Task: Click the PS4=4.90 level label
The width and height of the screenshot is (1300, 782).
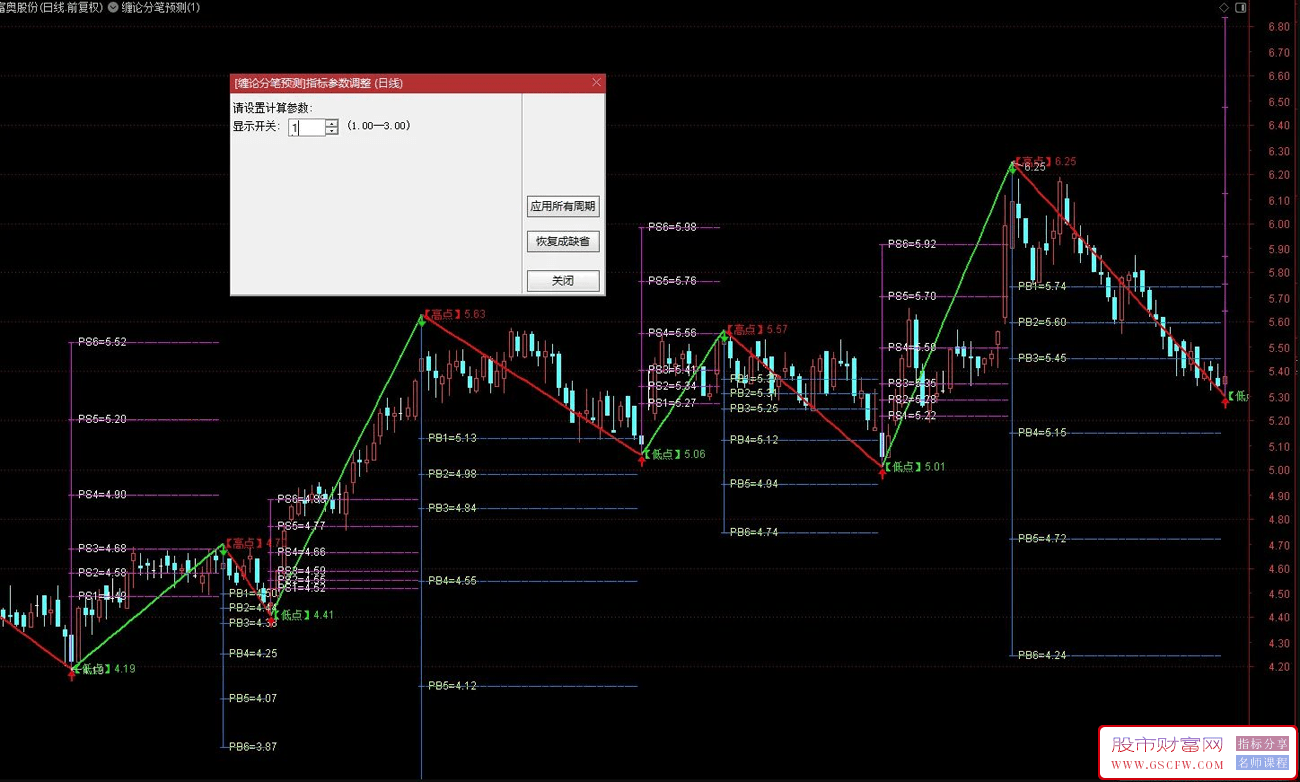Action: coord(102,494)
